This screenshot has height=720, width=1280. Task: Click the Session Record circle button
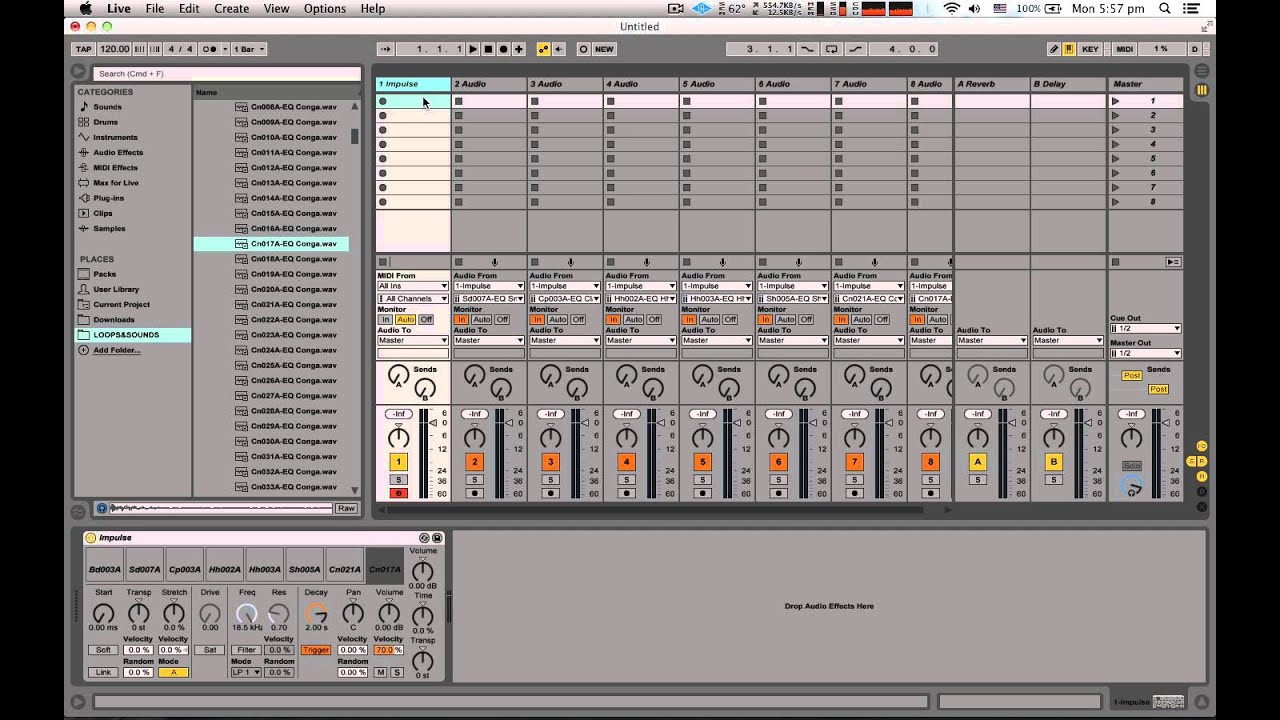point(584,49)
